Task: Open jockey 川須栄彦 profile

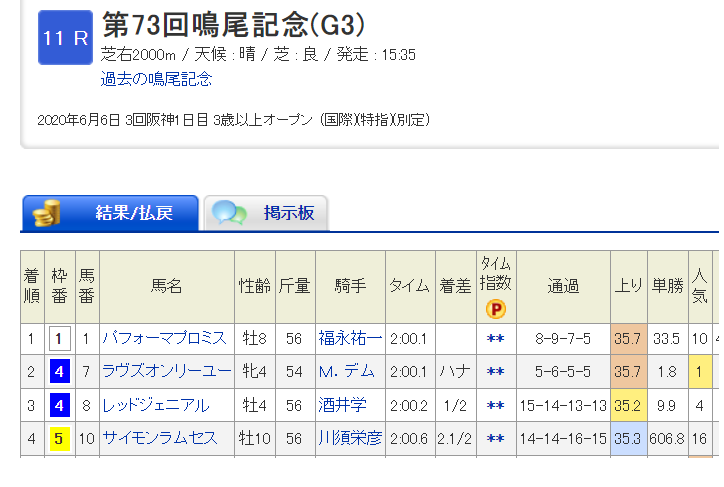Action: (x=350, y=438)
